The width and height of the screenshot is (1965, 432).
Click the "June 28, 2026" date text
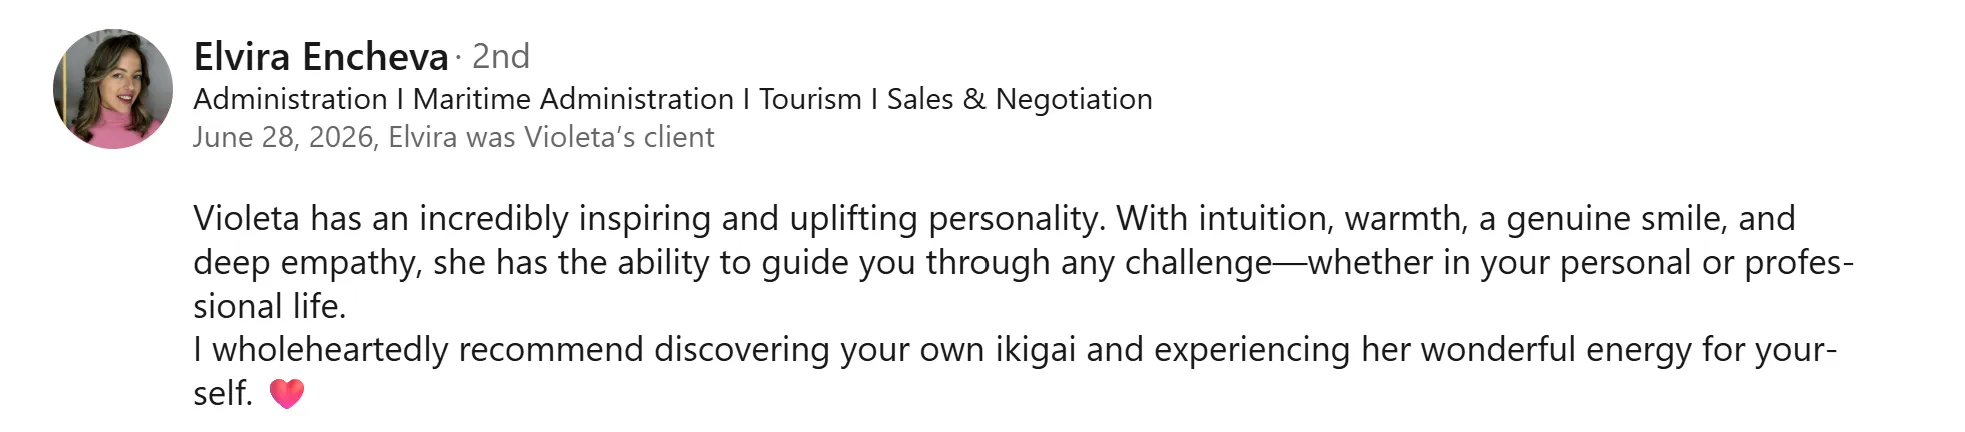[283, 137]
